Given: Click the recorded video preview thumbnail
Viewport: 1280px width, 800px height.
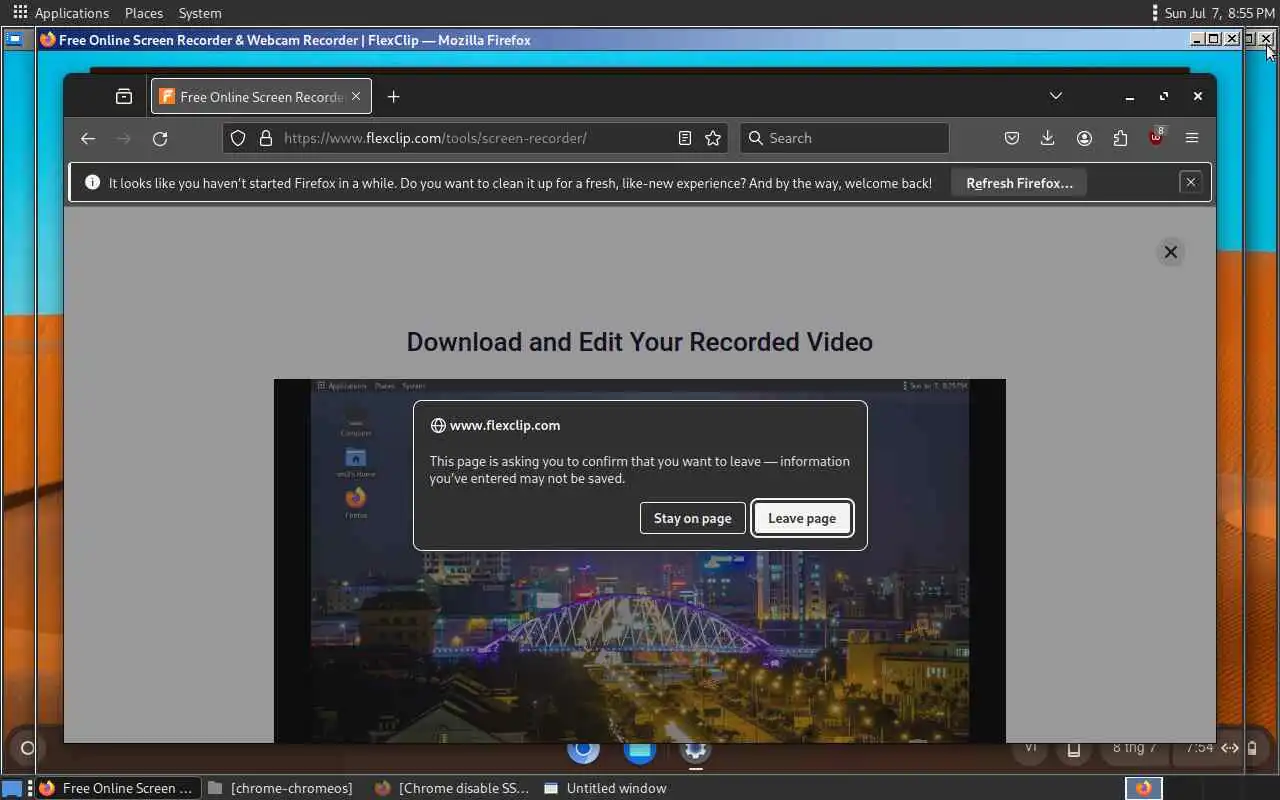Looking at the screenshot, I should pos(640,560).
